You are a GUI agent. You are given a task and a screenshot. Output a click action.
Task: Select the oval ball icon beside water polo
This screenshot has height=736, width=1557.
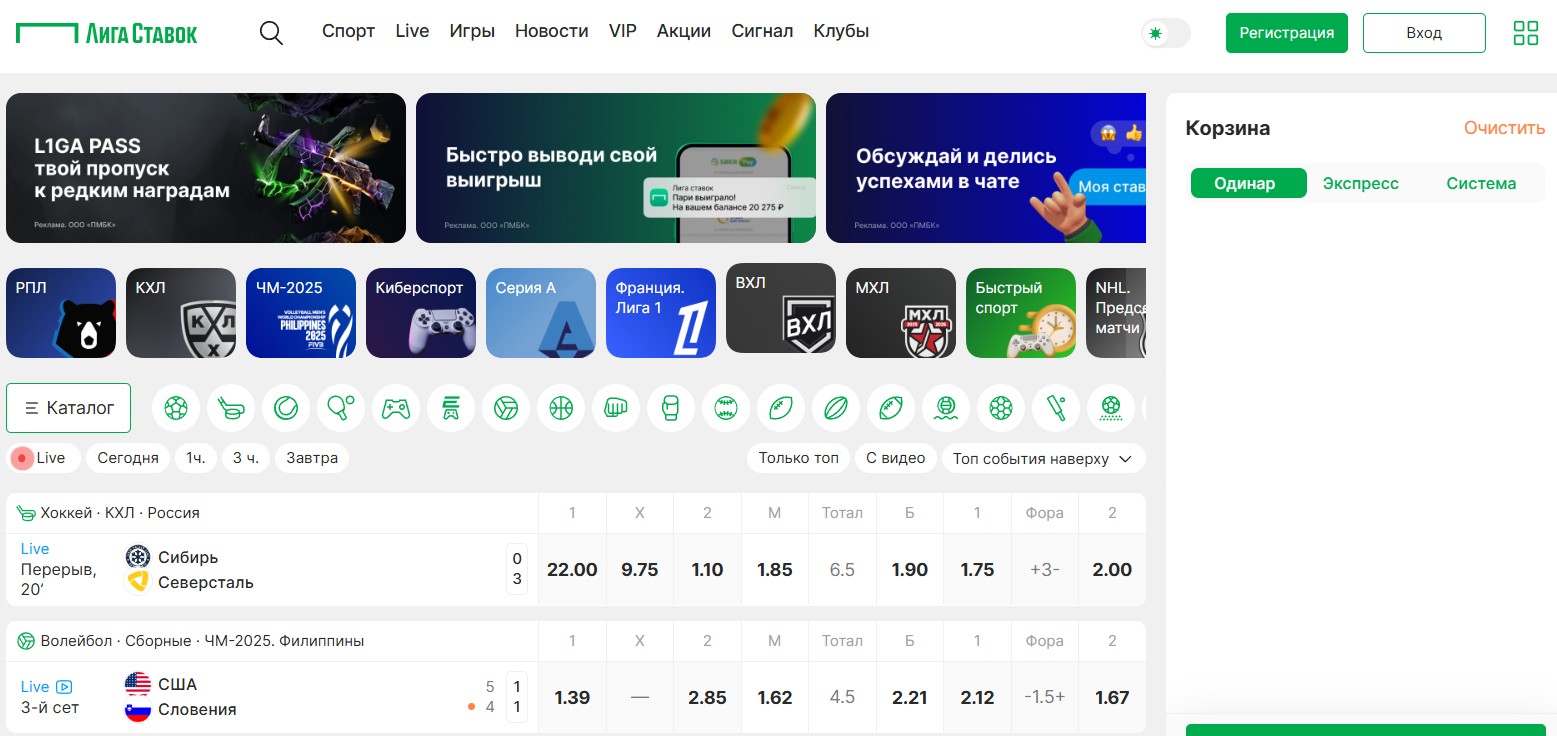coord(891,408)
